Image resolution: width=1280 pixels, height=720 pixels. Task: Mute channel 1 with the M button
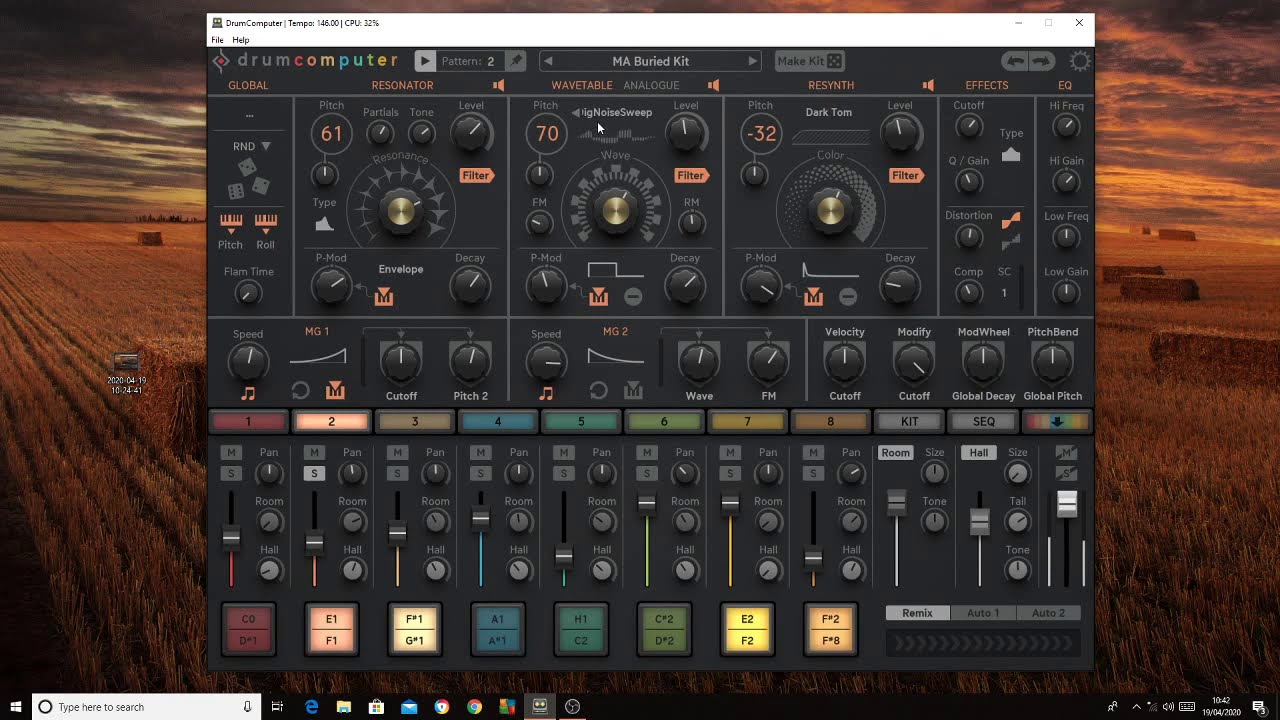pos(231,453)
